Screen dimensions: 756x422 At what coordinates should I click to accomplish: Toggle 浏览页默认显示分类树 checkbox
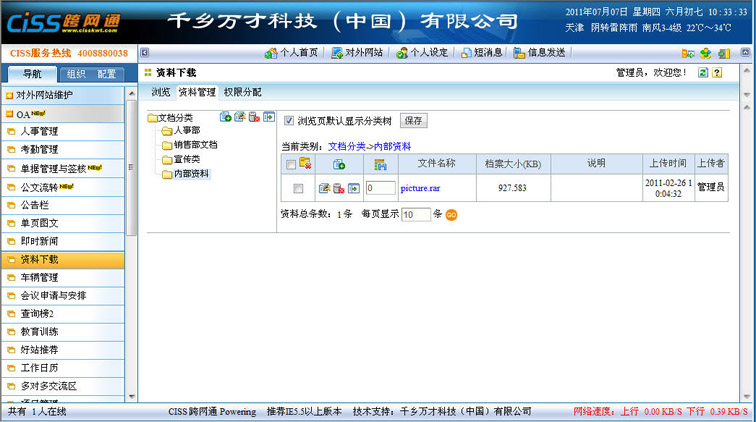coord(289,121)
